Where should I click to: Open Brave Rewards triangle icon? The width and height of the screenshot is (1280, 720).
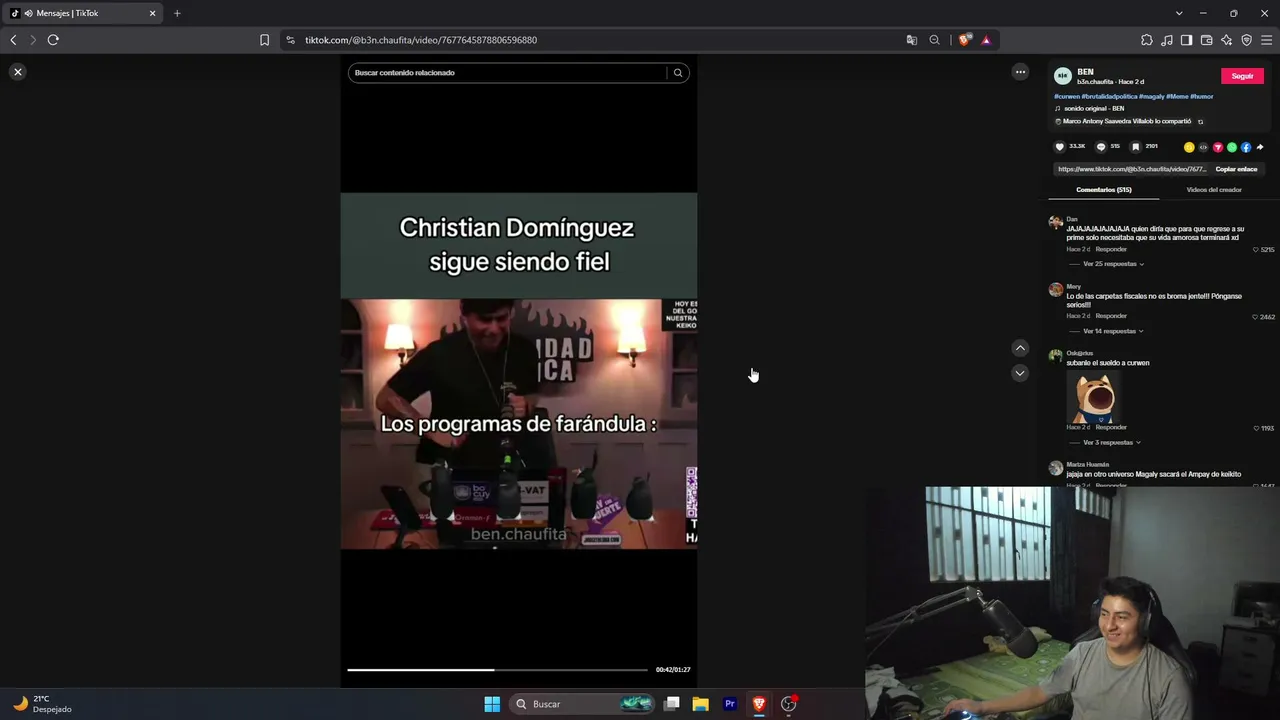tap(986, 40)
